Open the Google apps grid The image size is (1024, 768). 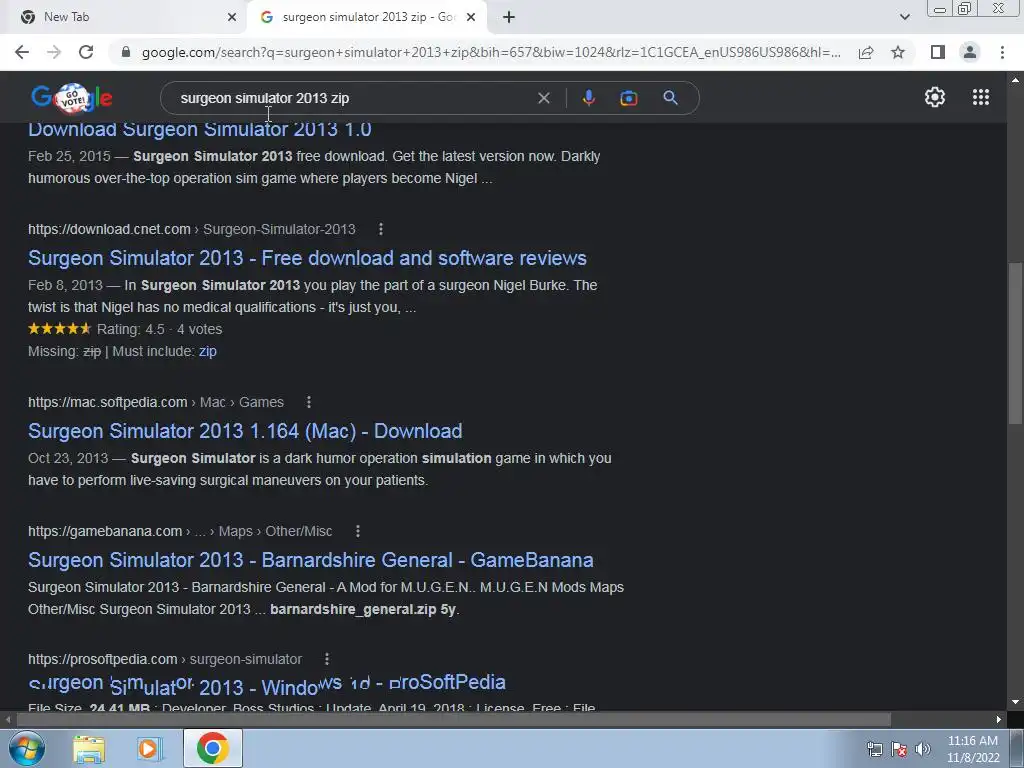tap(980, 97)
